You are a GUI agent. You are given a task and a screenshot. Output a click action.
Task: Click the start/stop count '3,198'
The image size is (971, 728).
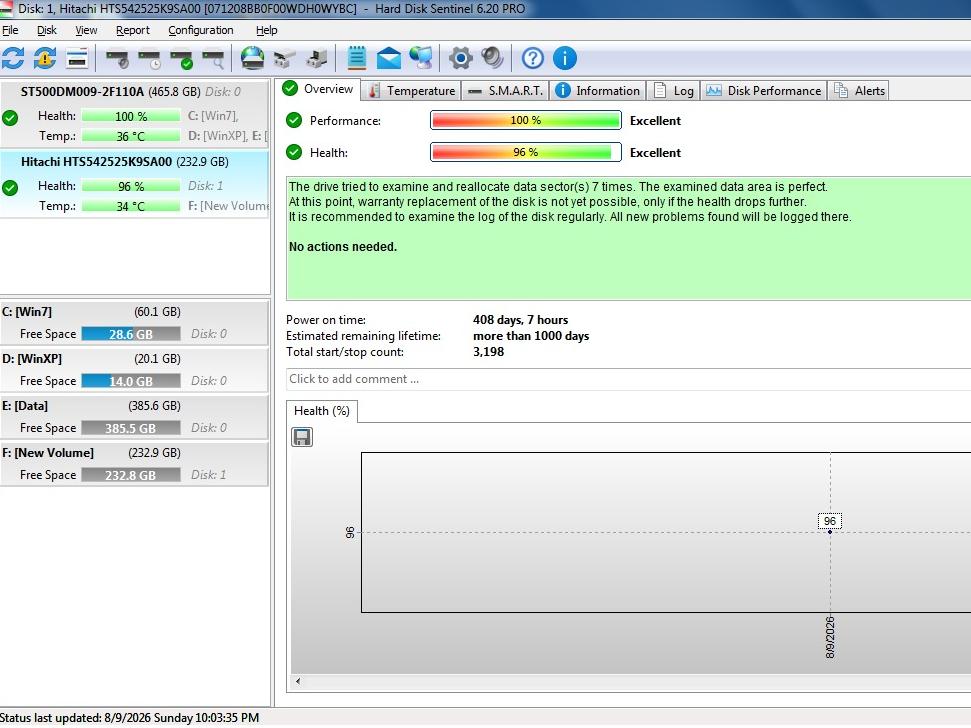coord(489,352)
